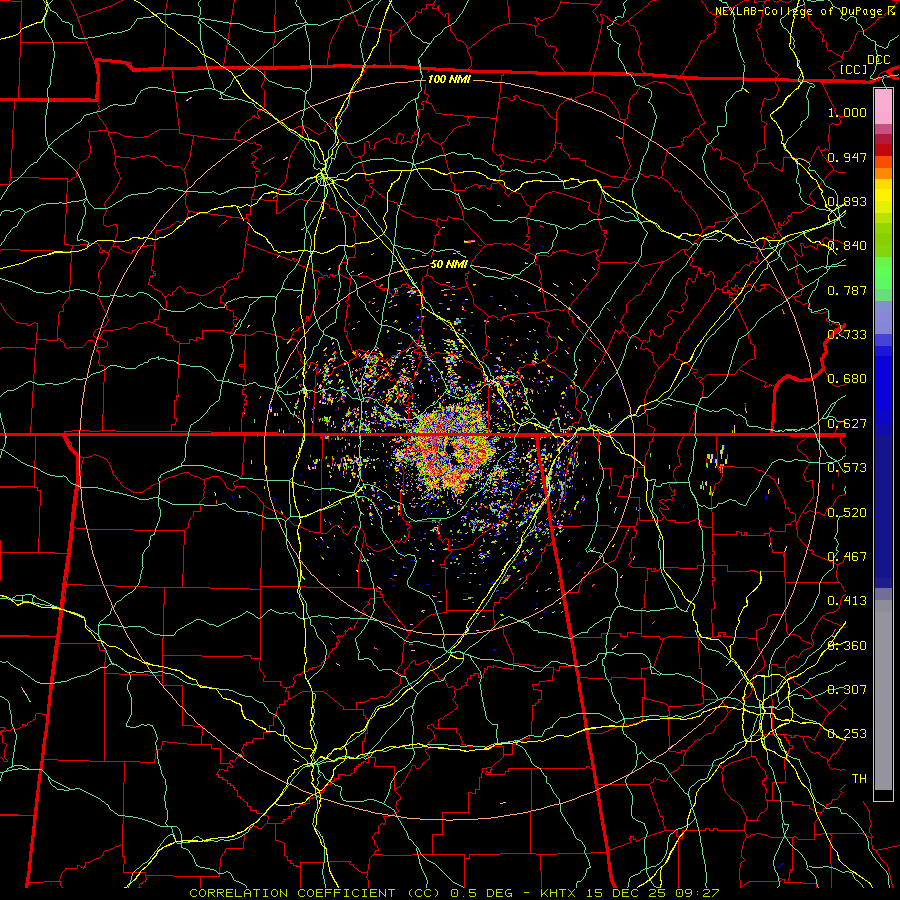The width and height of the screenshot is (900, 900).
Task: Click the 0.840 value on the color scale
Action: 847,246
